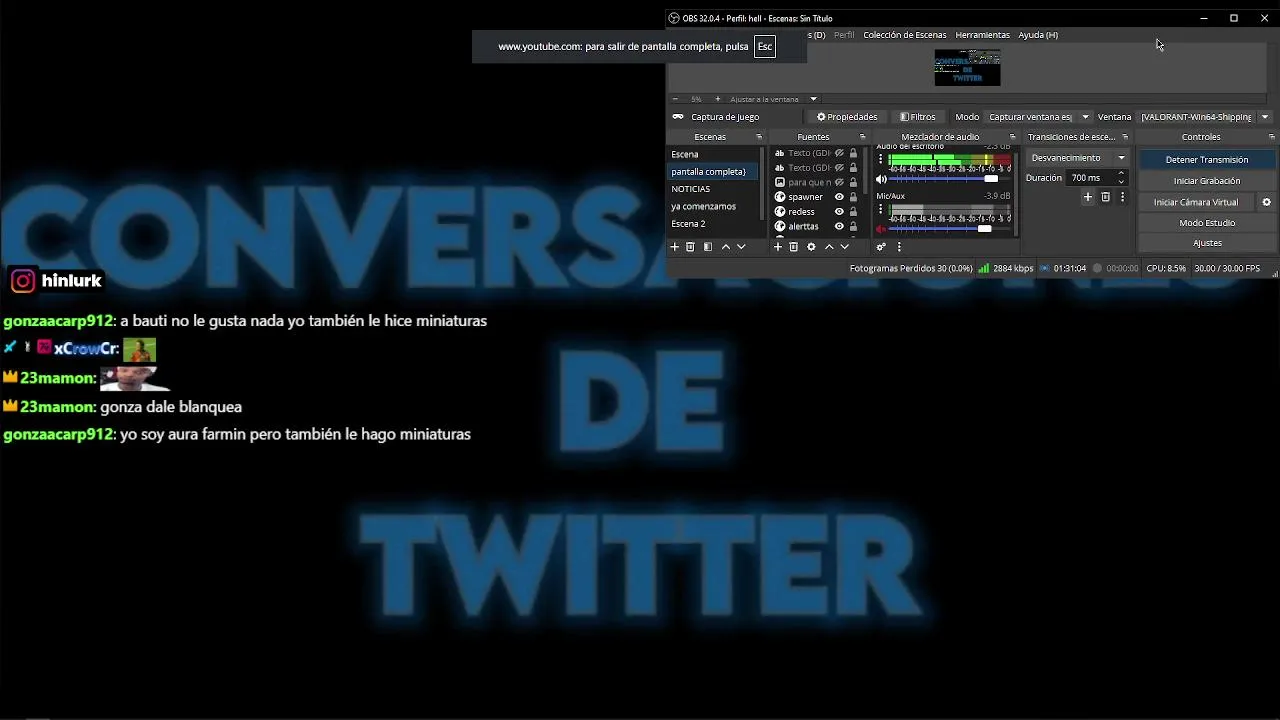Click Iniciar Grabación button
Image resolution: width=1280 pixels, height=720 pixels.
(x=1207, y=181)
